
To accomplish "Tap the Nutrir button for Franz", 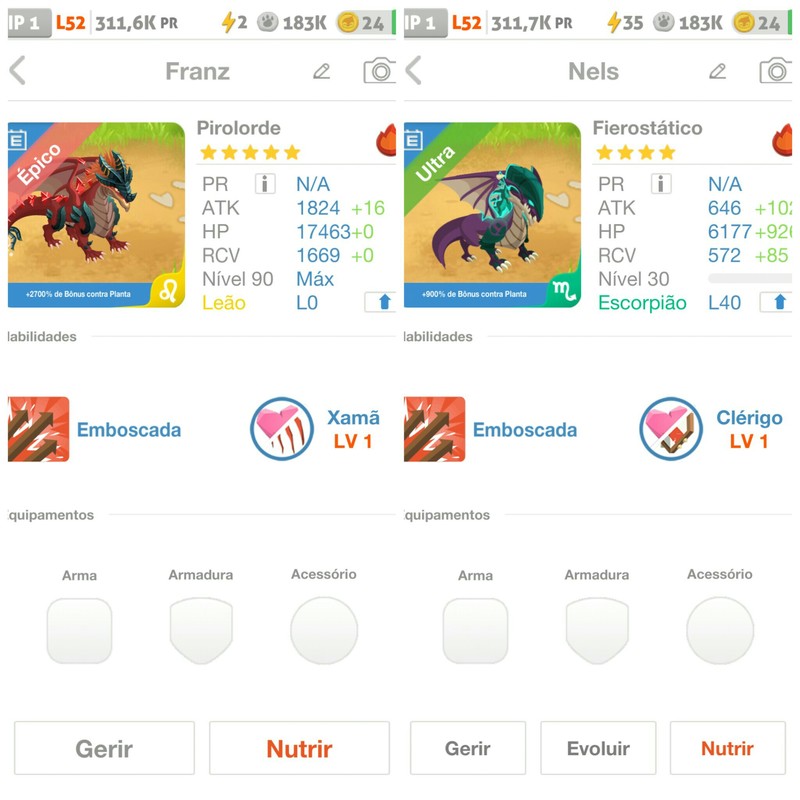I will click(299, 748).
